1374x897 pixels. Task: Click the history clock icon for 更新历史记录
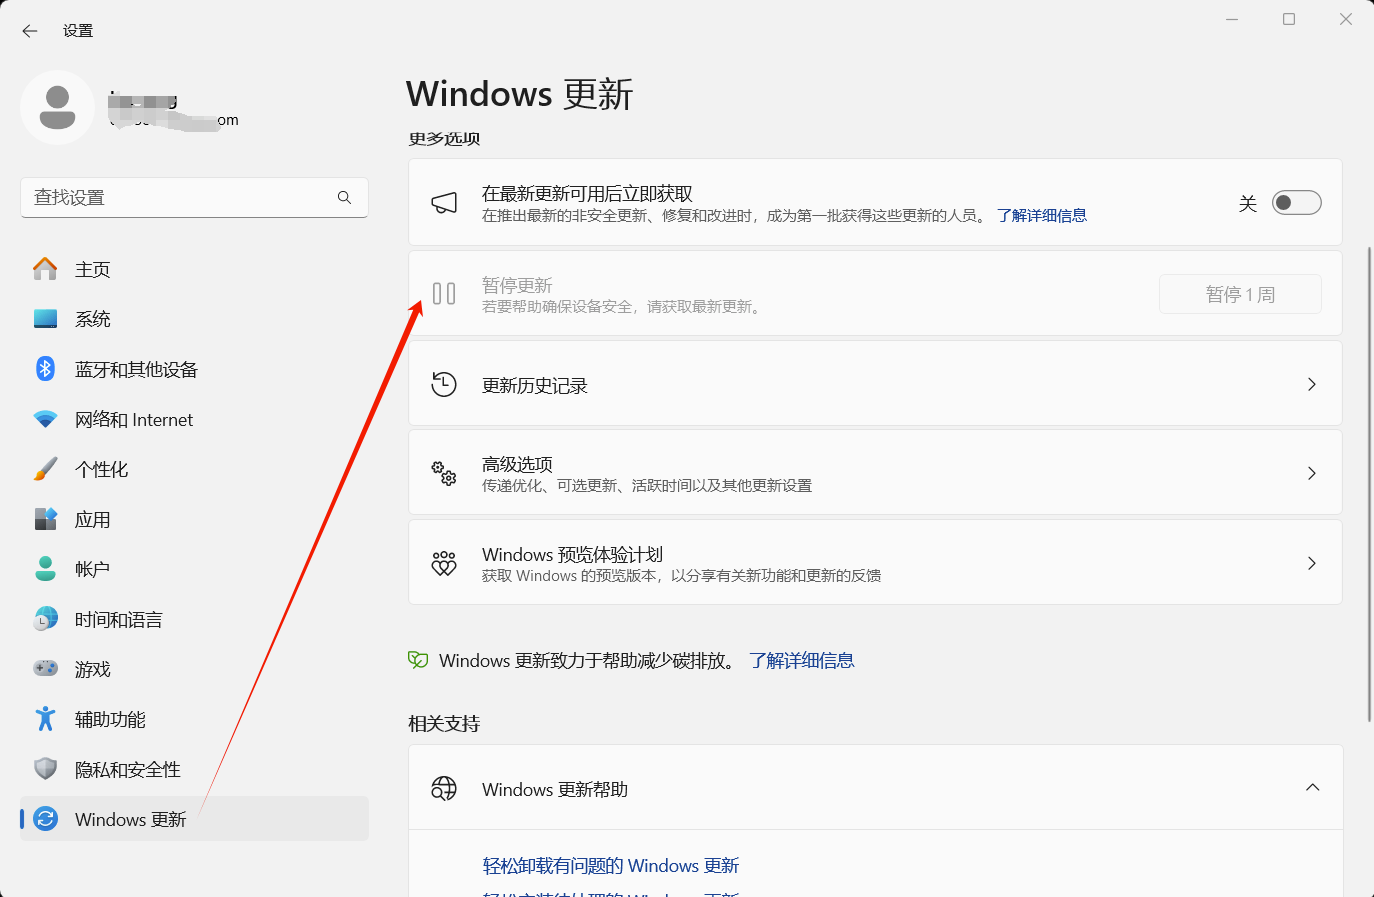coord(444,384)
